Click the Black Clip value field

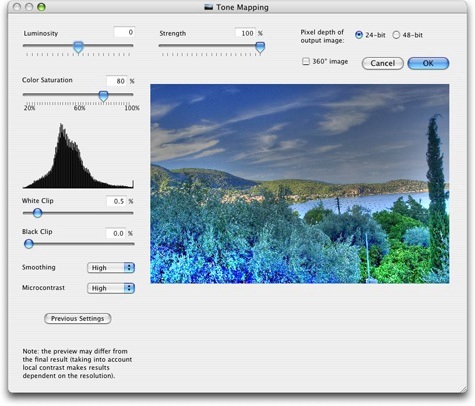click(116, 233)
